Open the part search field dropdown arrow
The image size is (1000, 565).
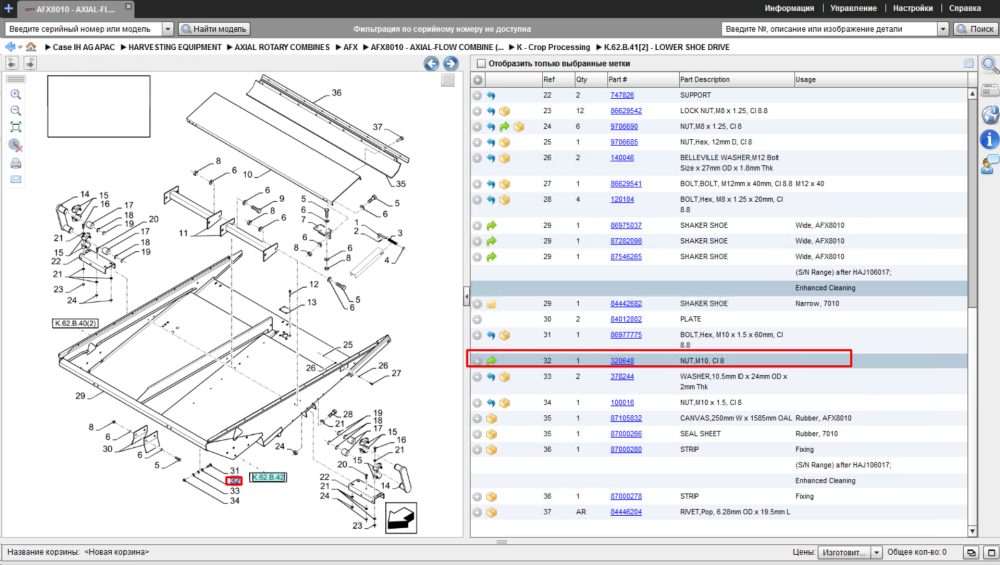(943, 29)
